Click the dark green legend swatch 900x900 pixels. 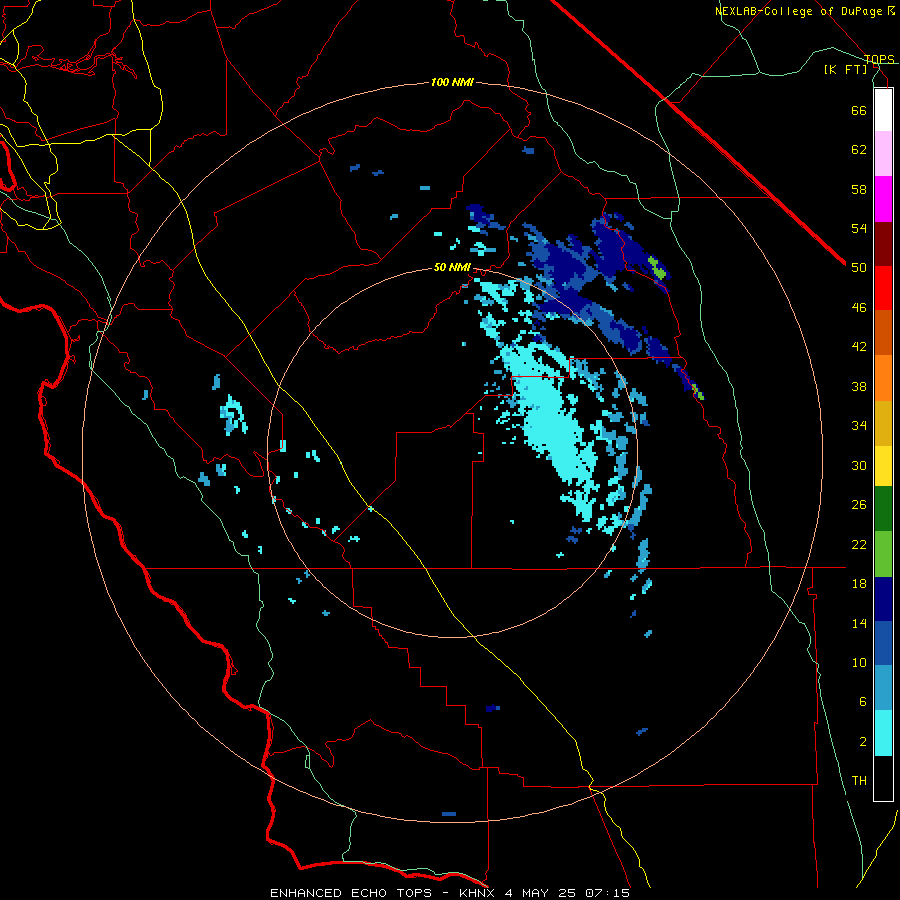point(883,509)
